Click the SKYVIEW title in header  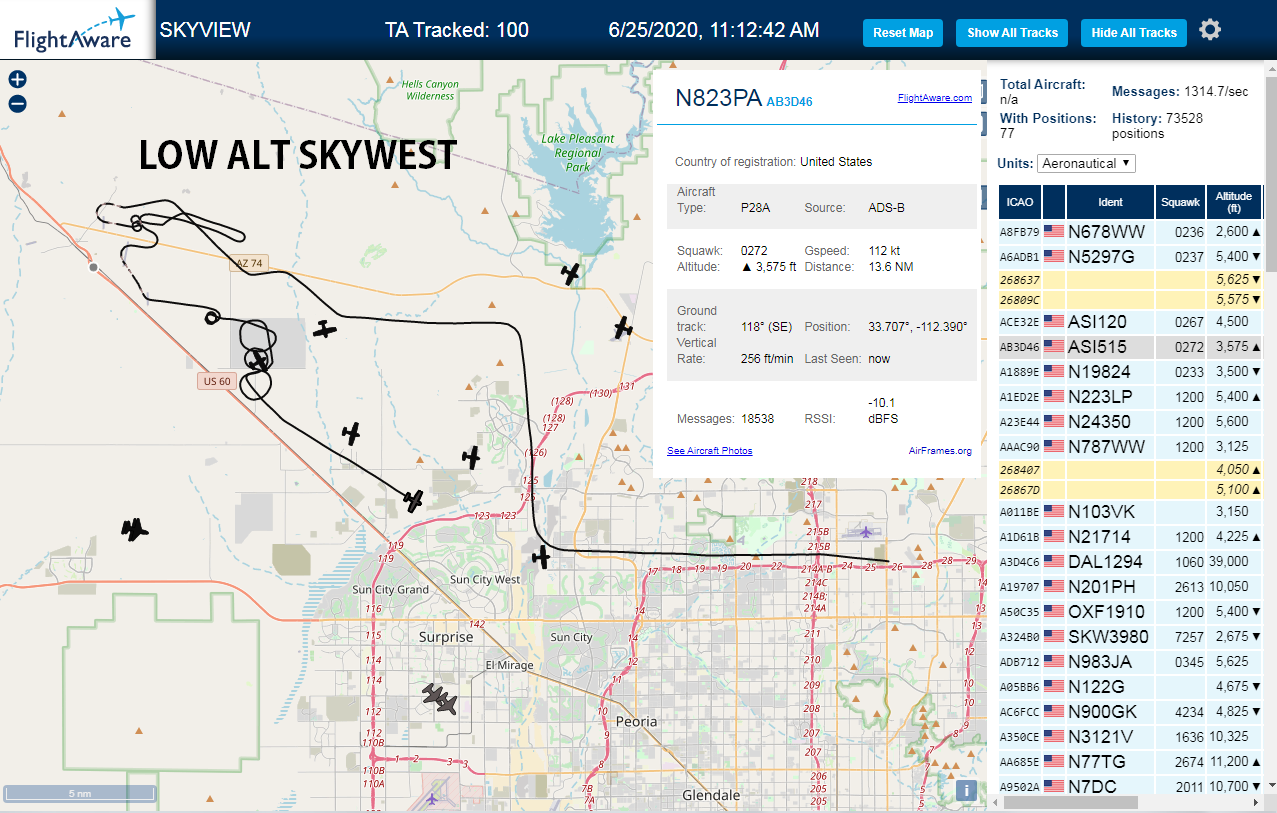coord(205,30)
